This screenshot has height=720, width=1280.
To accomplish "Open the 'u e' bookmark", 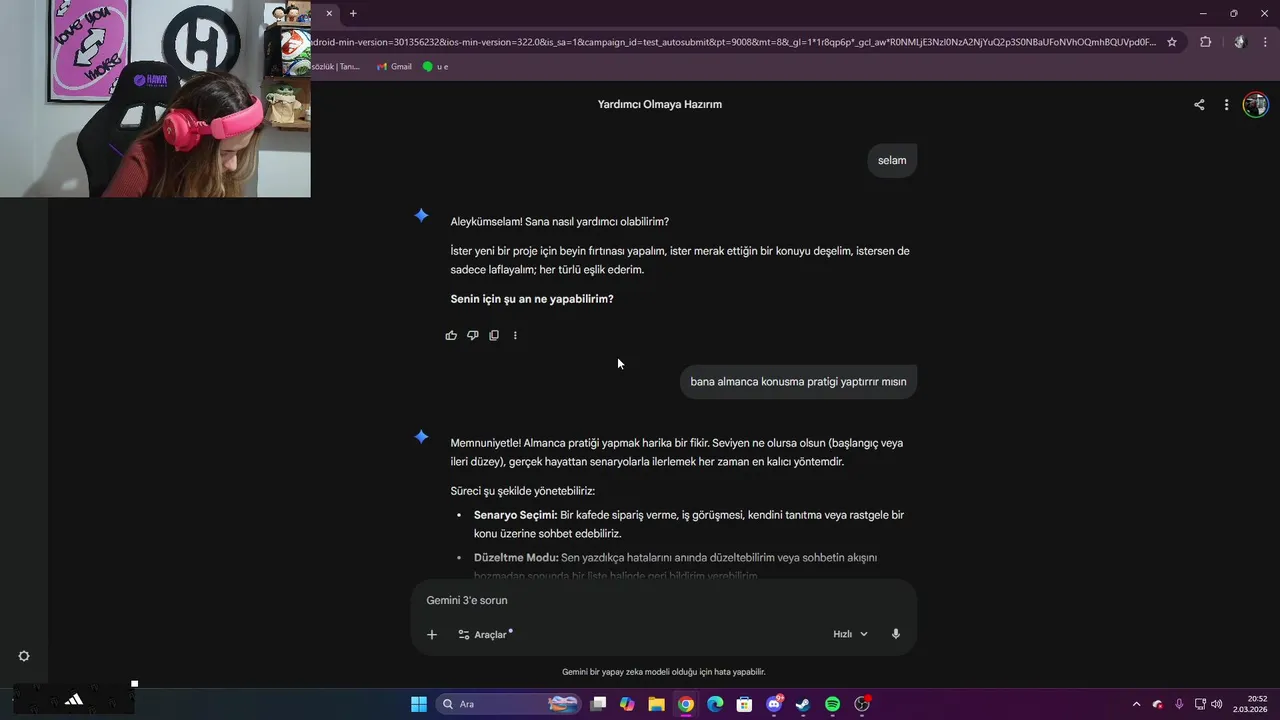I will [435, 66].
